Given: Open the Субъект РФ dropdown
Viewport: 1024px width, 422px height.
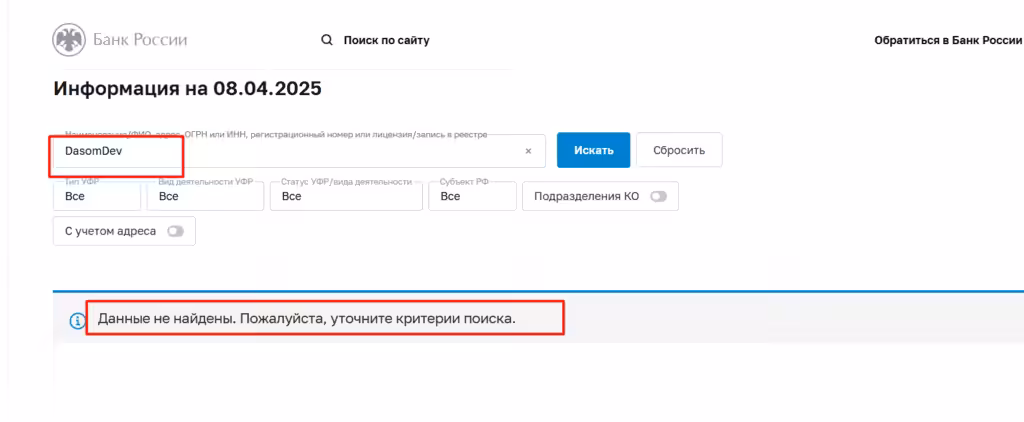Looking at the screenshot, I should tap(472, 196).
